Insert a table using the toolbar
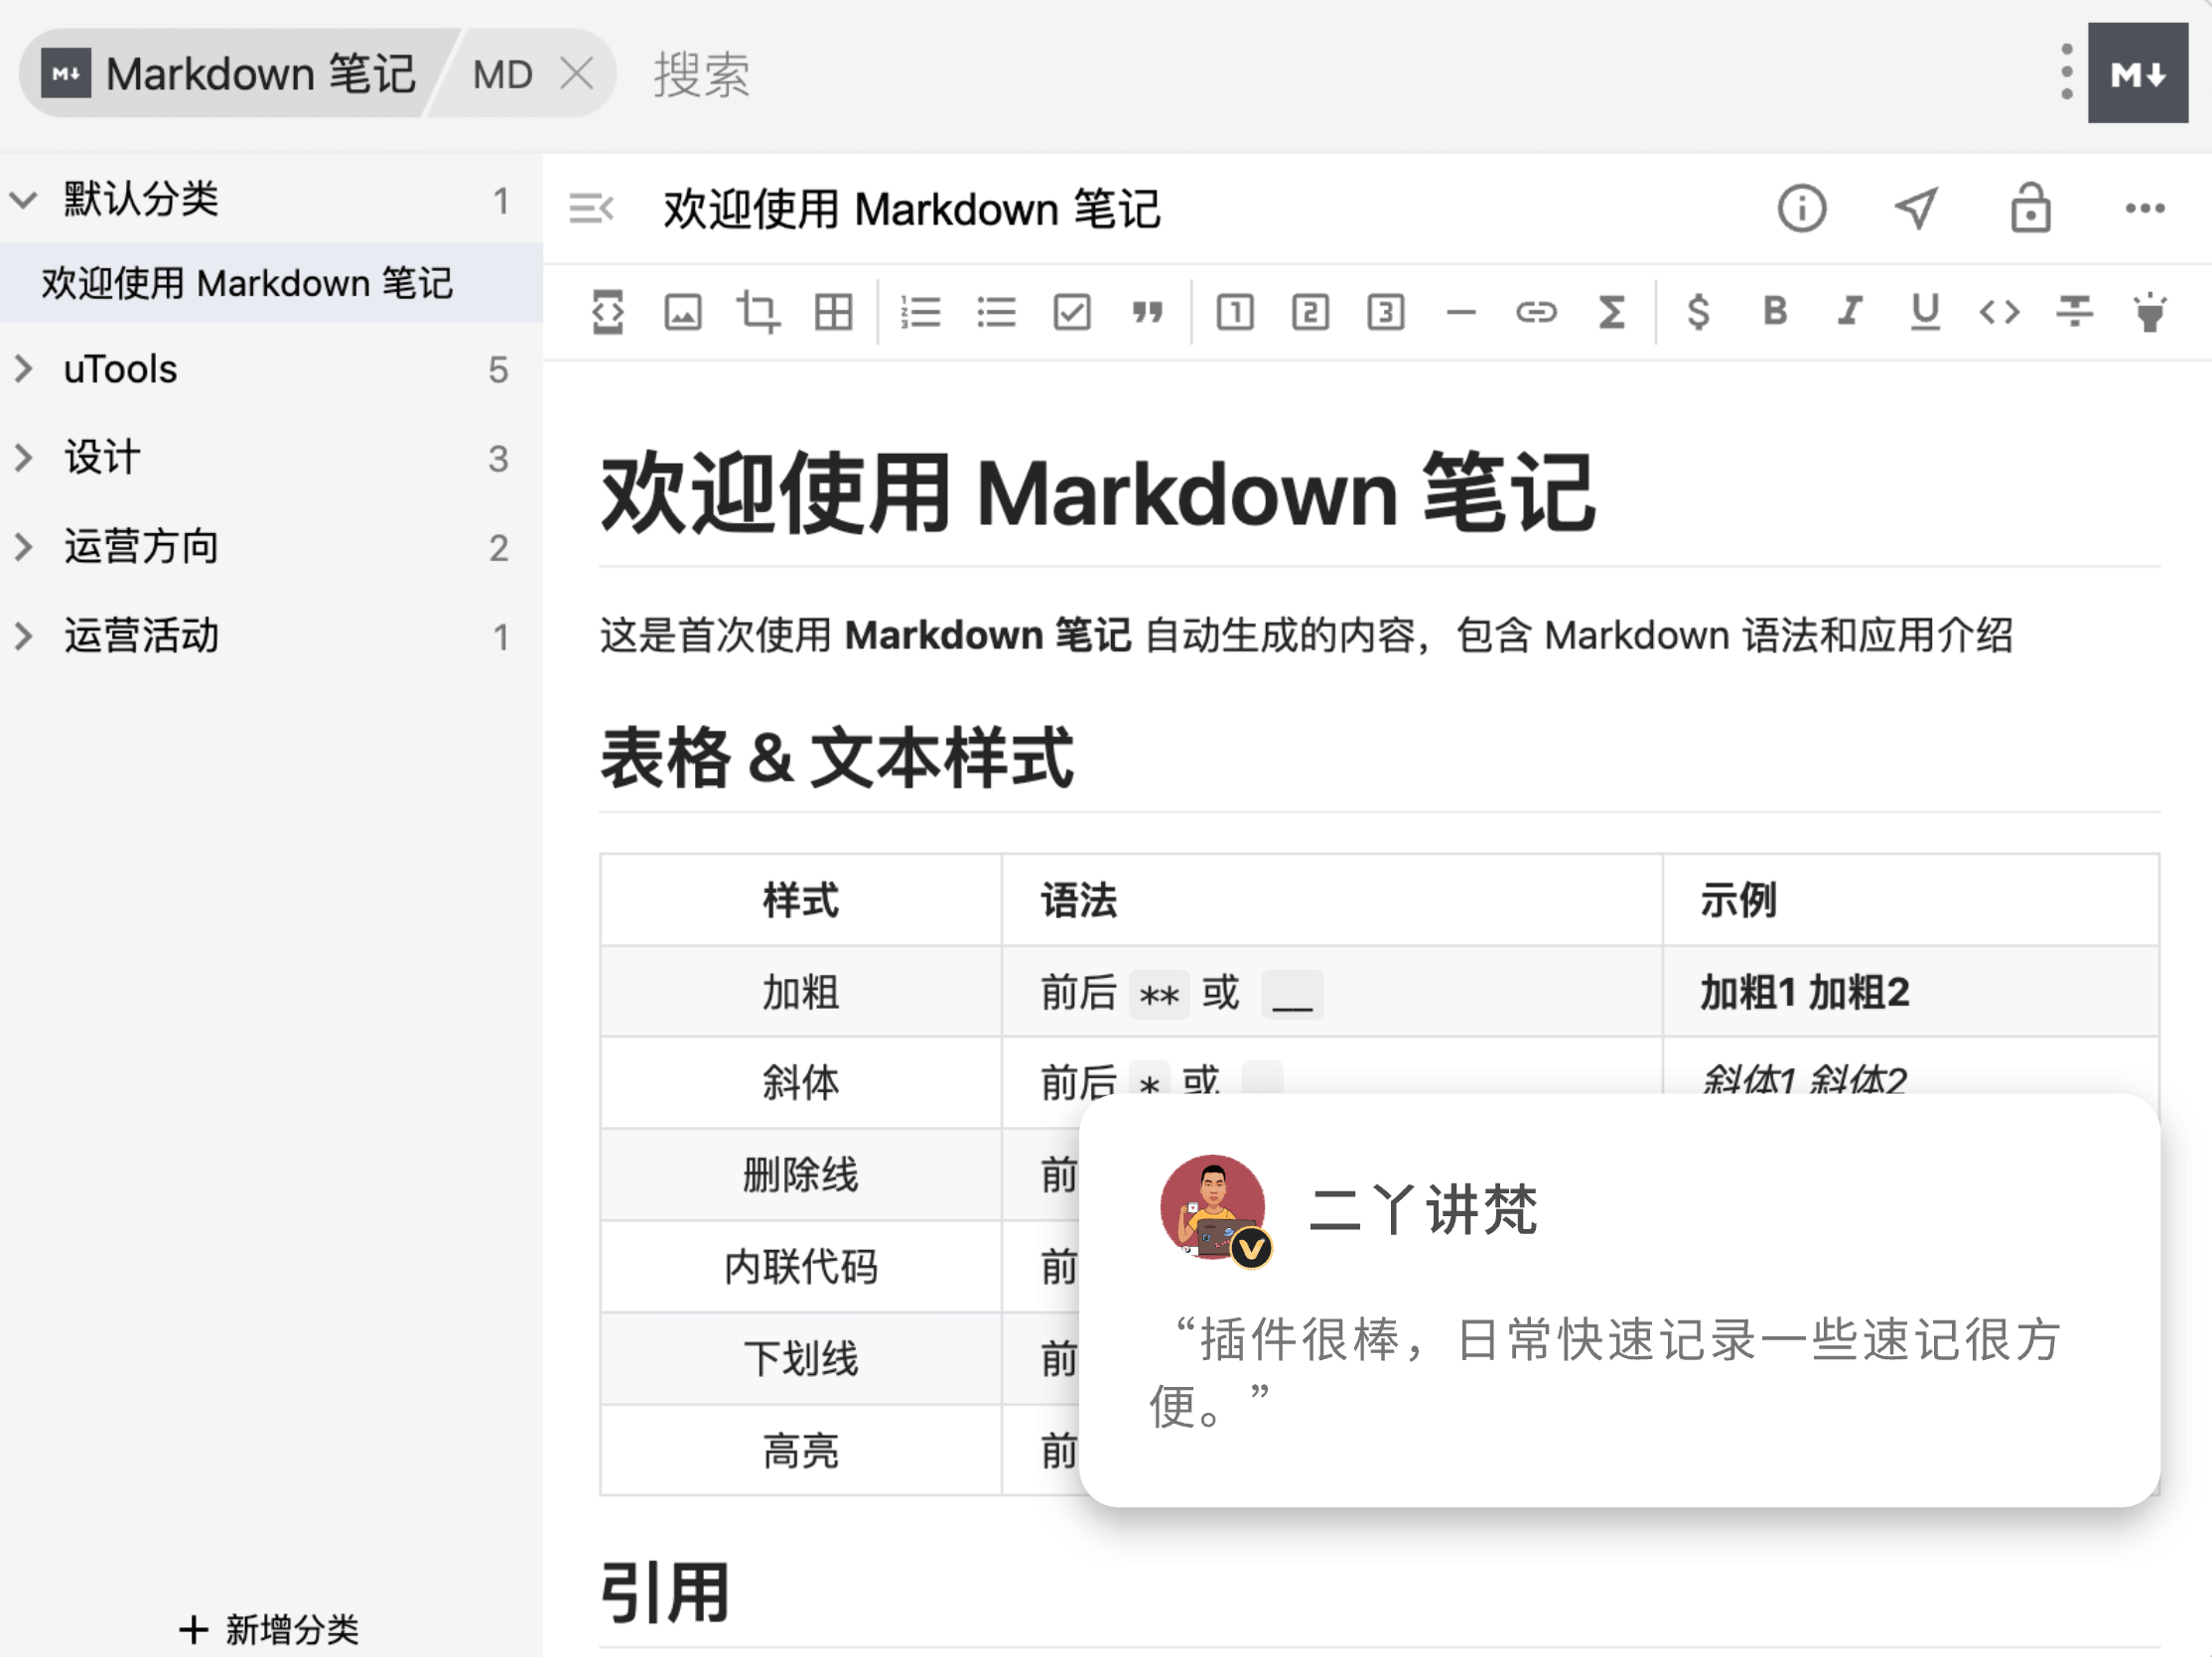This screenshot has width=2212, height=1657. pos(833,312)
